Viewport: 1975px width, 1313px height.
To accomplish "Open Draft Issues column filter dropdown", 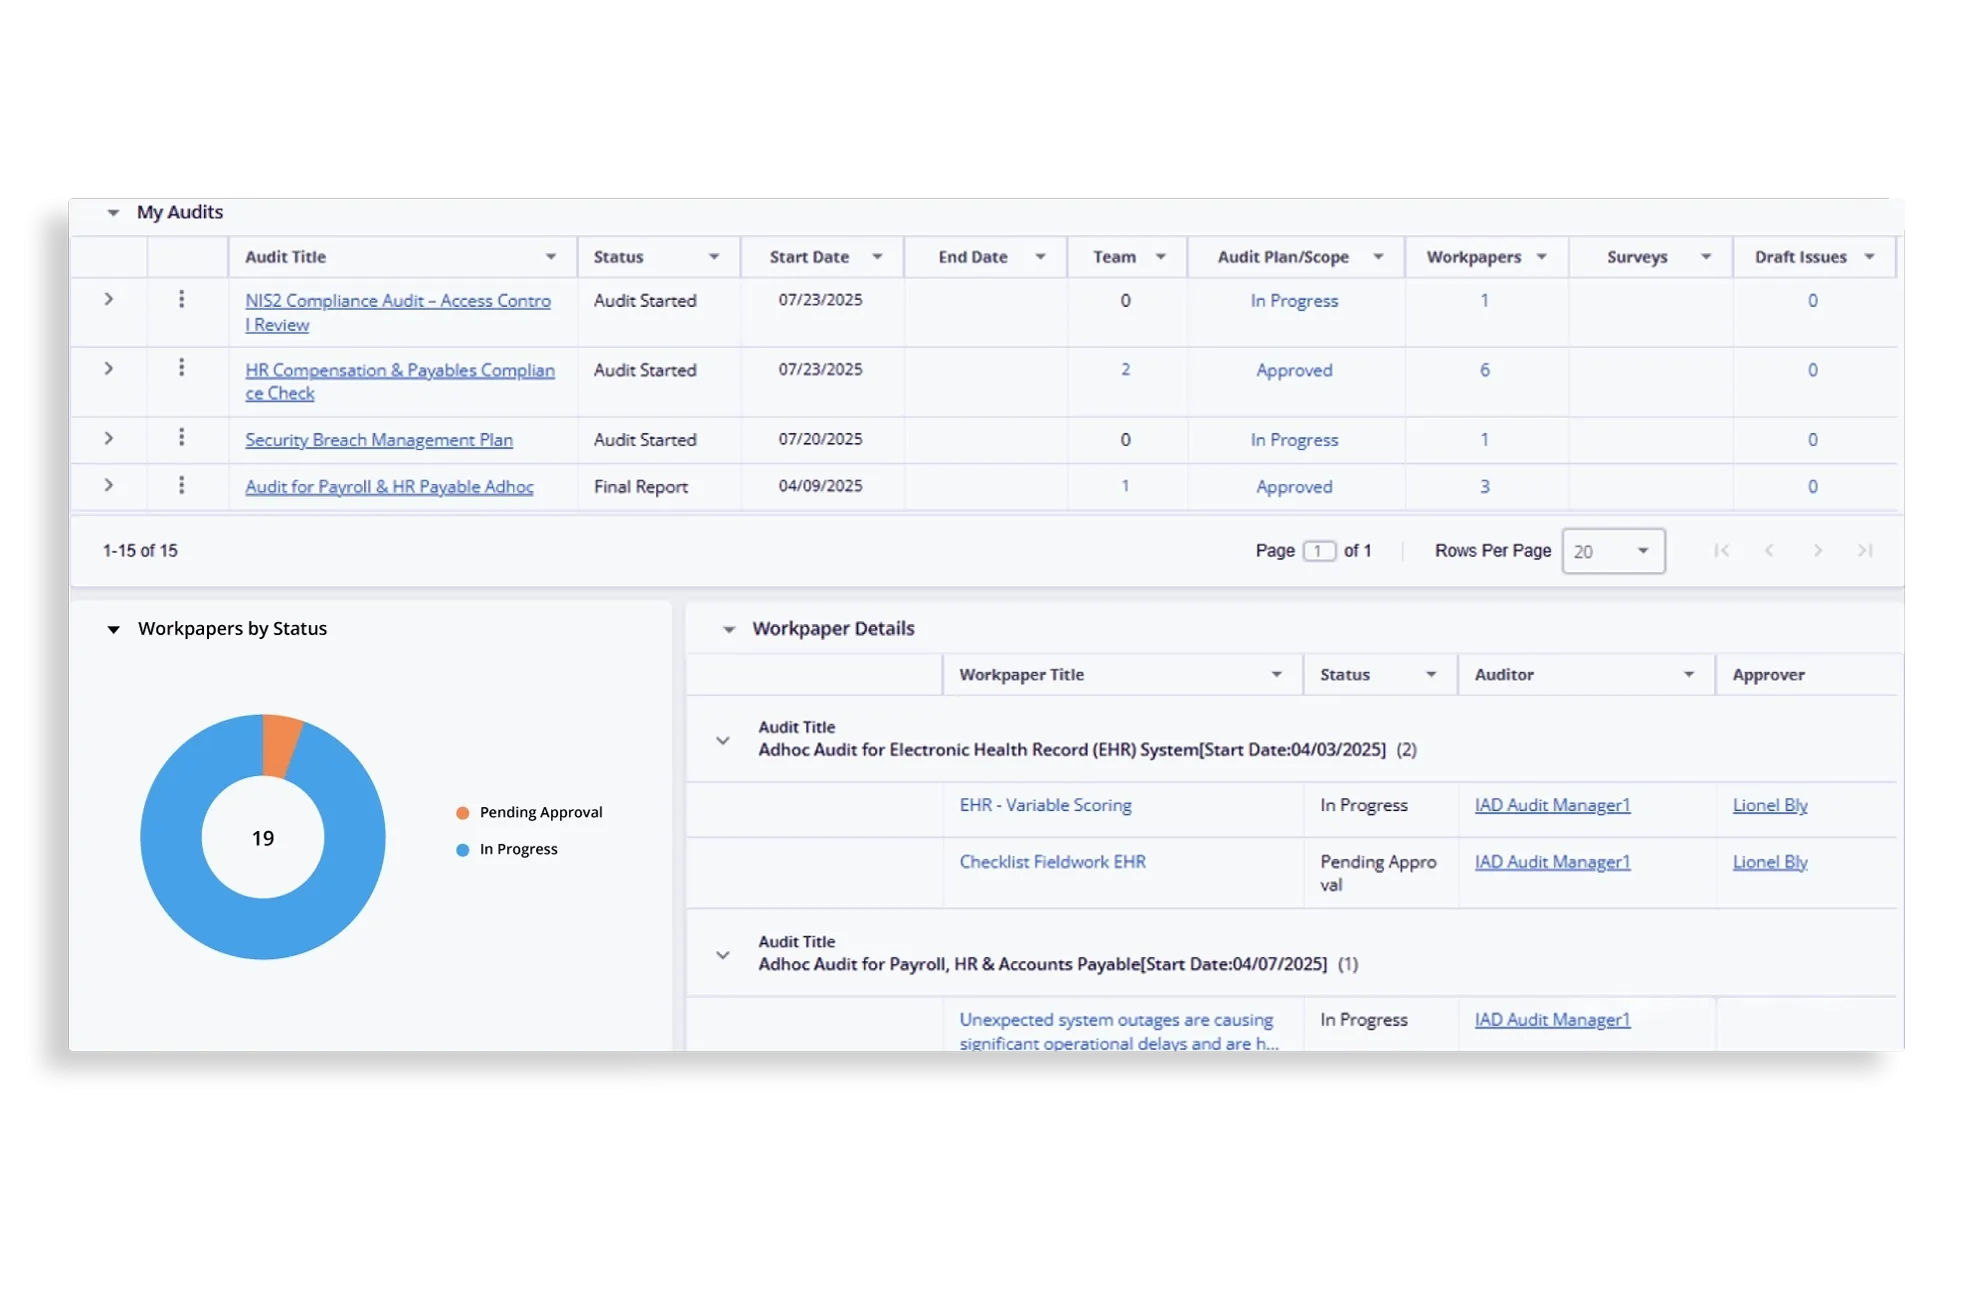I will tap(1869, 257).
